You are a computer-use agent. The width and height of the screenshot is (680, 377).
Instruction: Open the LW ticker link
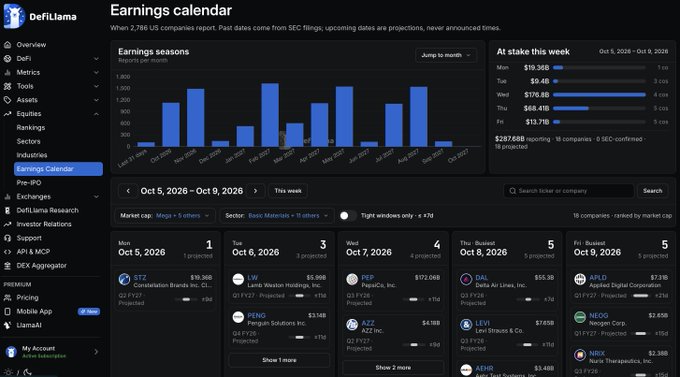point(252,278)
